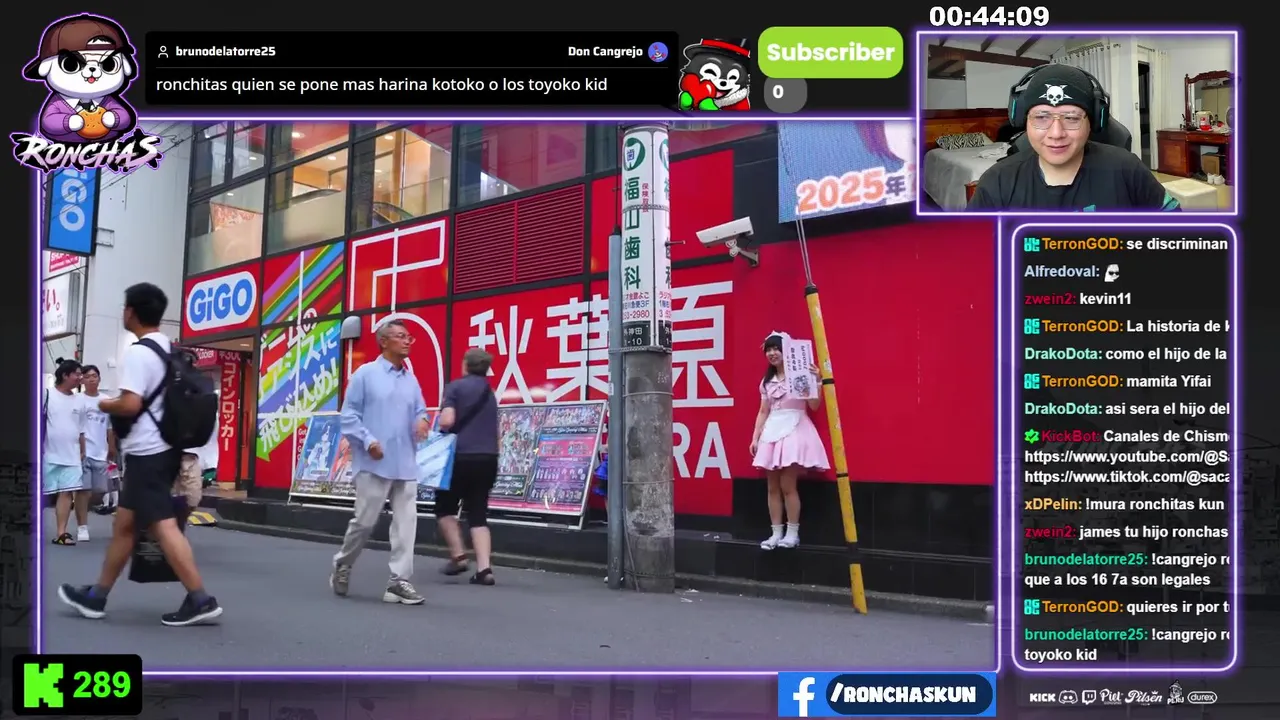Click the 'que a los 16 7a son legales' line
Image resolution: width=1280 pixels, height=720 pixels.
[1117, 579]
